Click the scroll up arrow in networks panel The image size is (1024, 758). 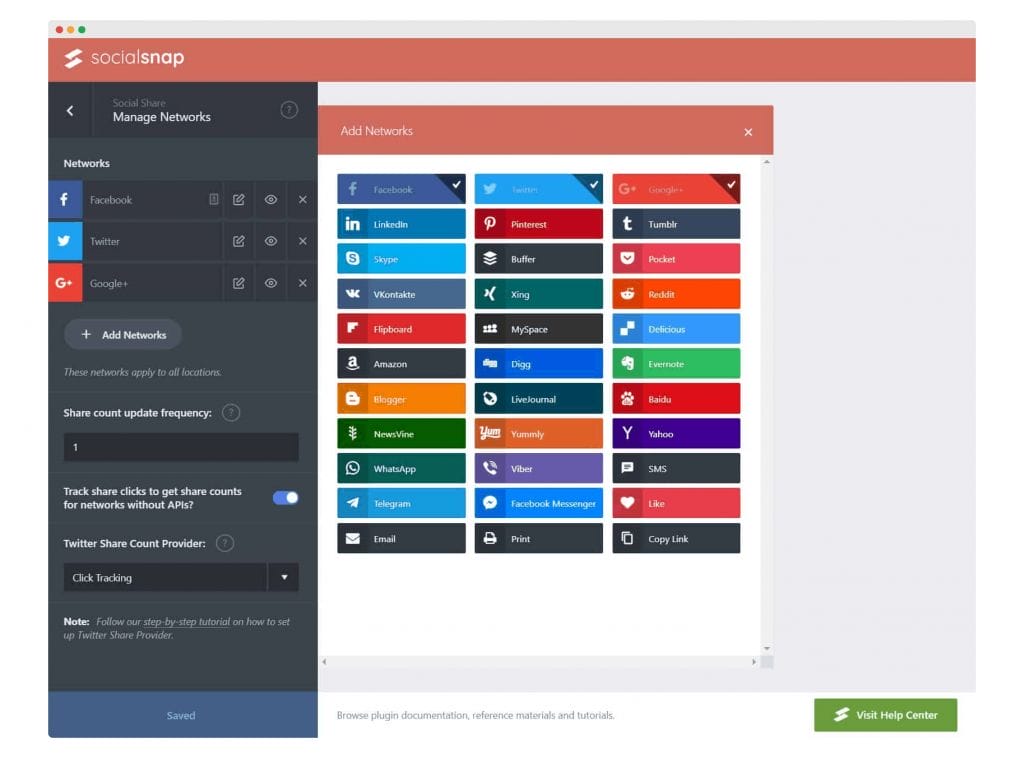tap(767, 161)
